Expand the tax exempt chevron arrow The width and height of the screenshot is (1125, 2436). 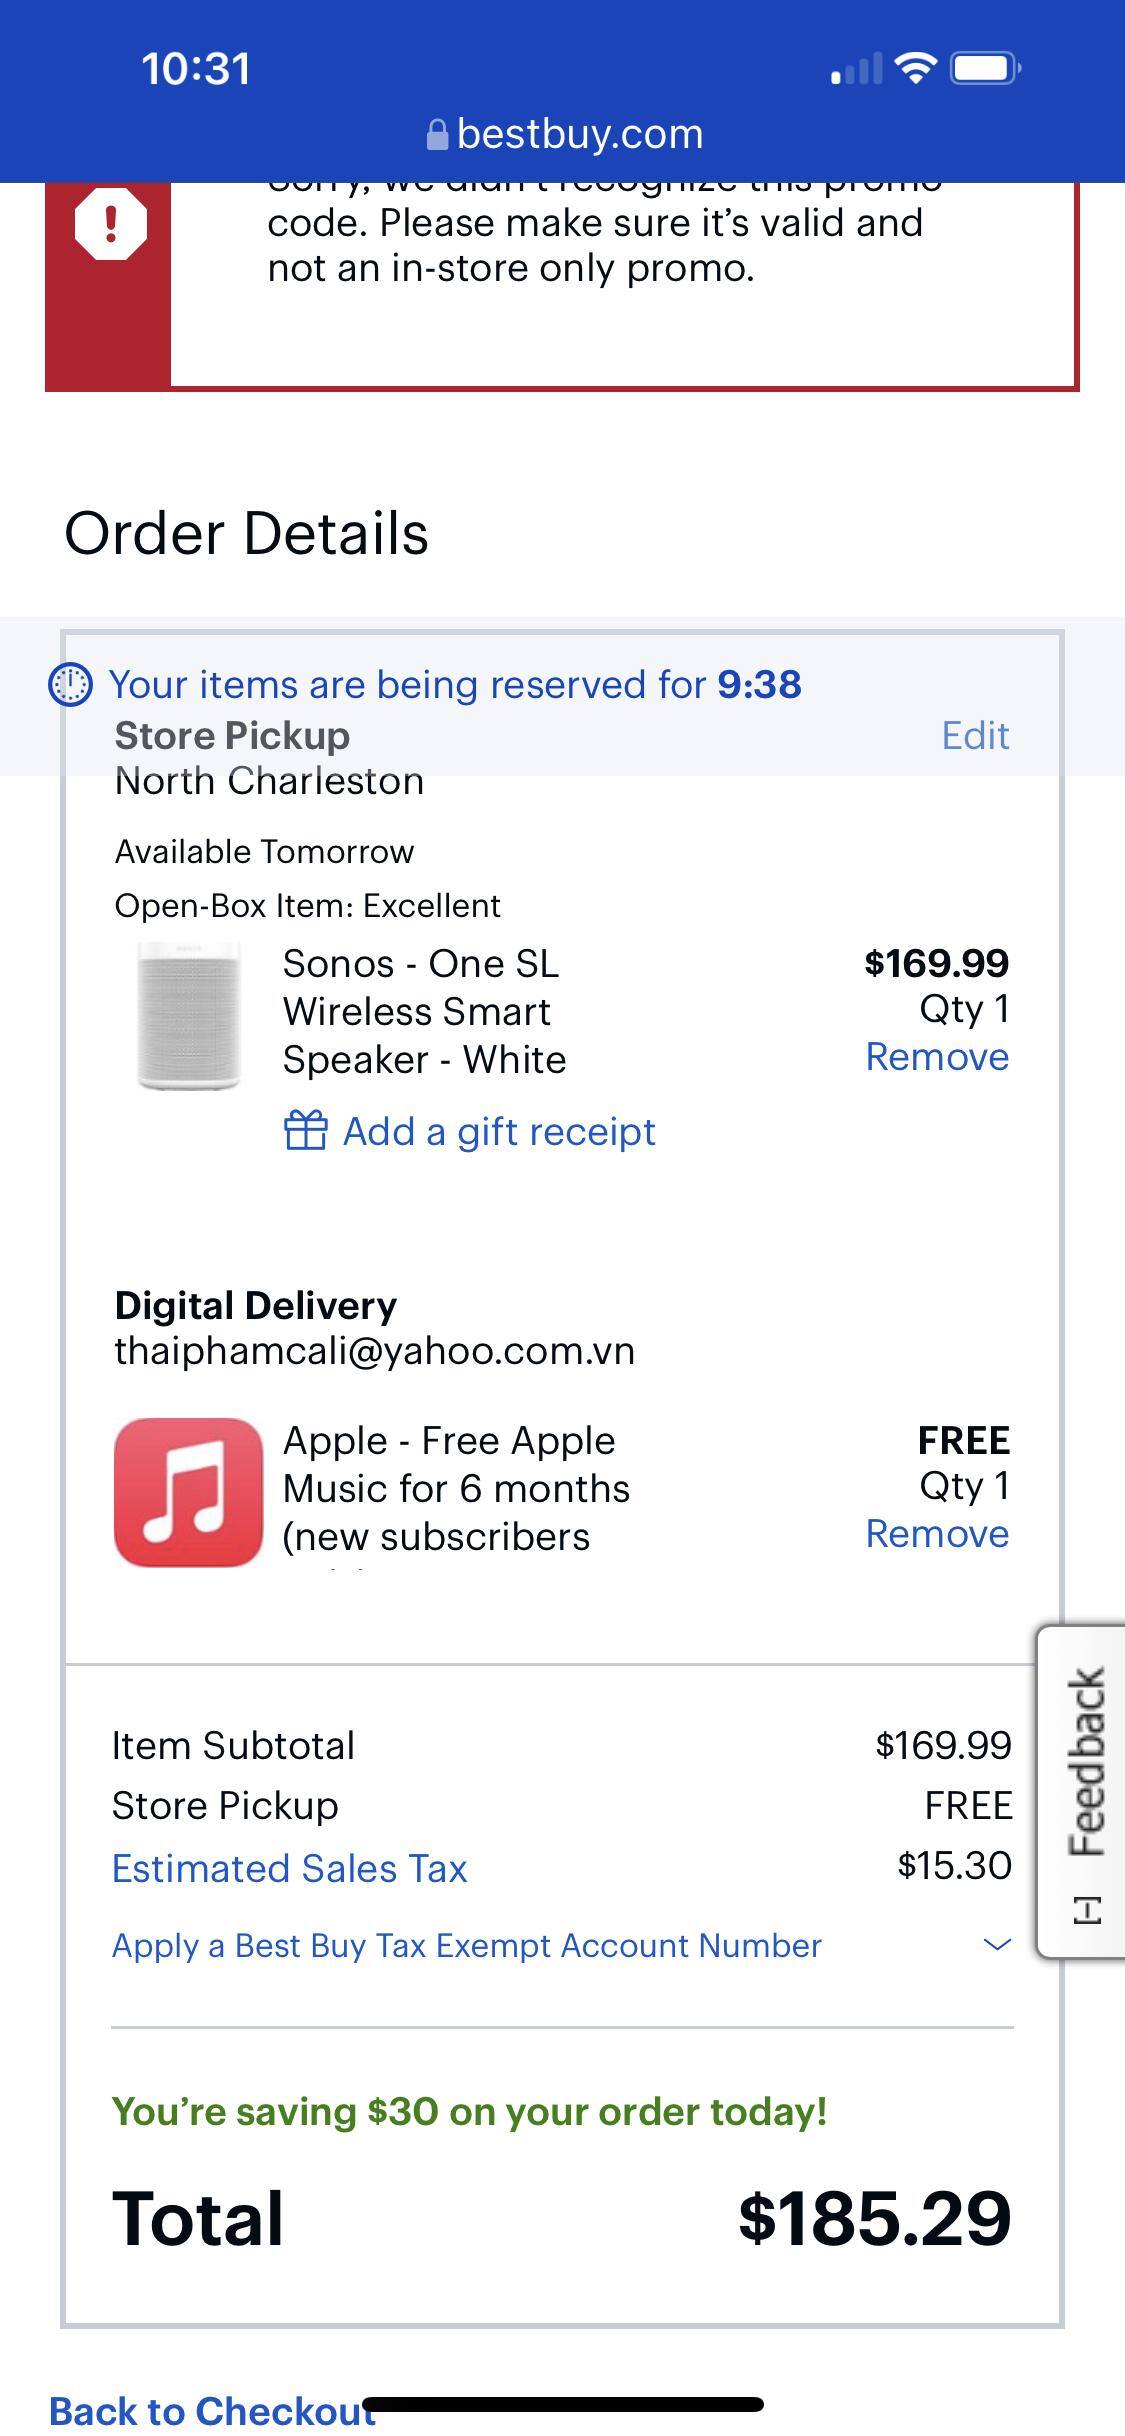tap(997, 1945)
